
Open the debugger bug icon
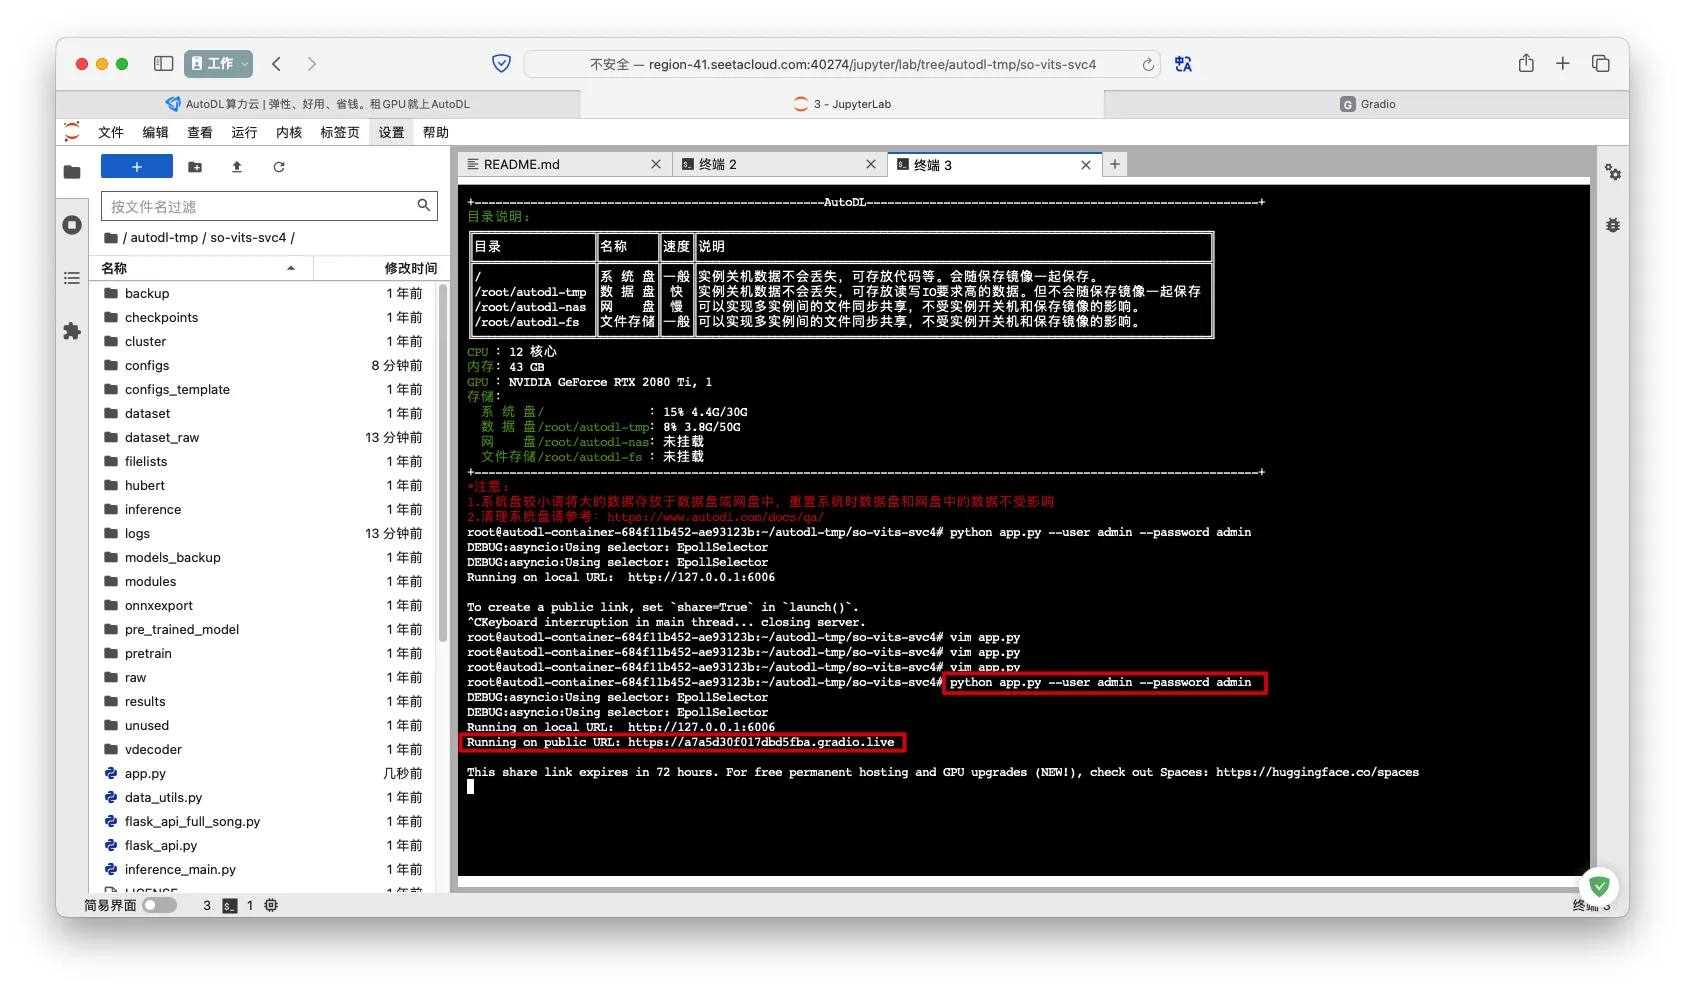[1612, 225]
